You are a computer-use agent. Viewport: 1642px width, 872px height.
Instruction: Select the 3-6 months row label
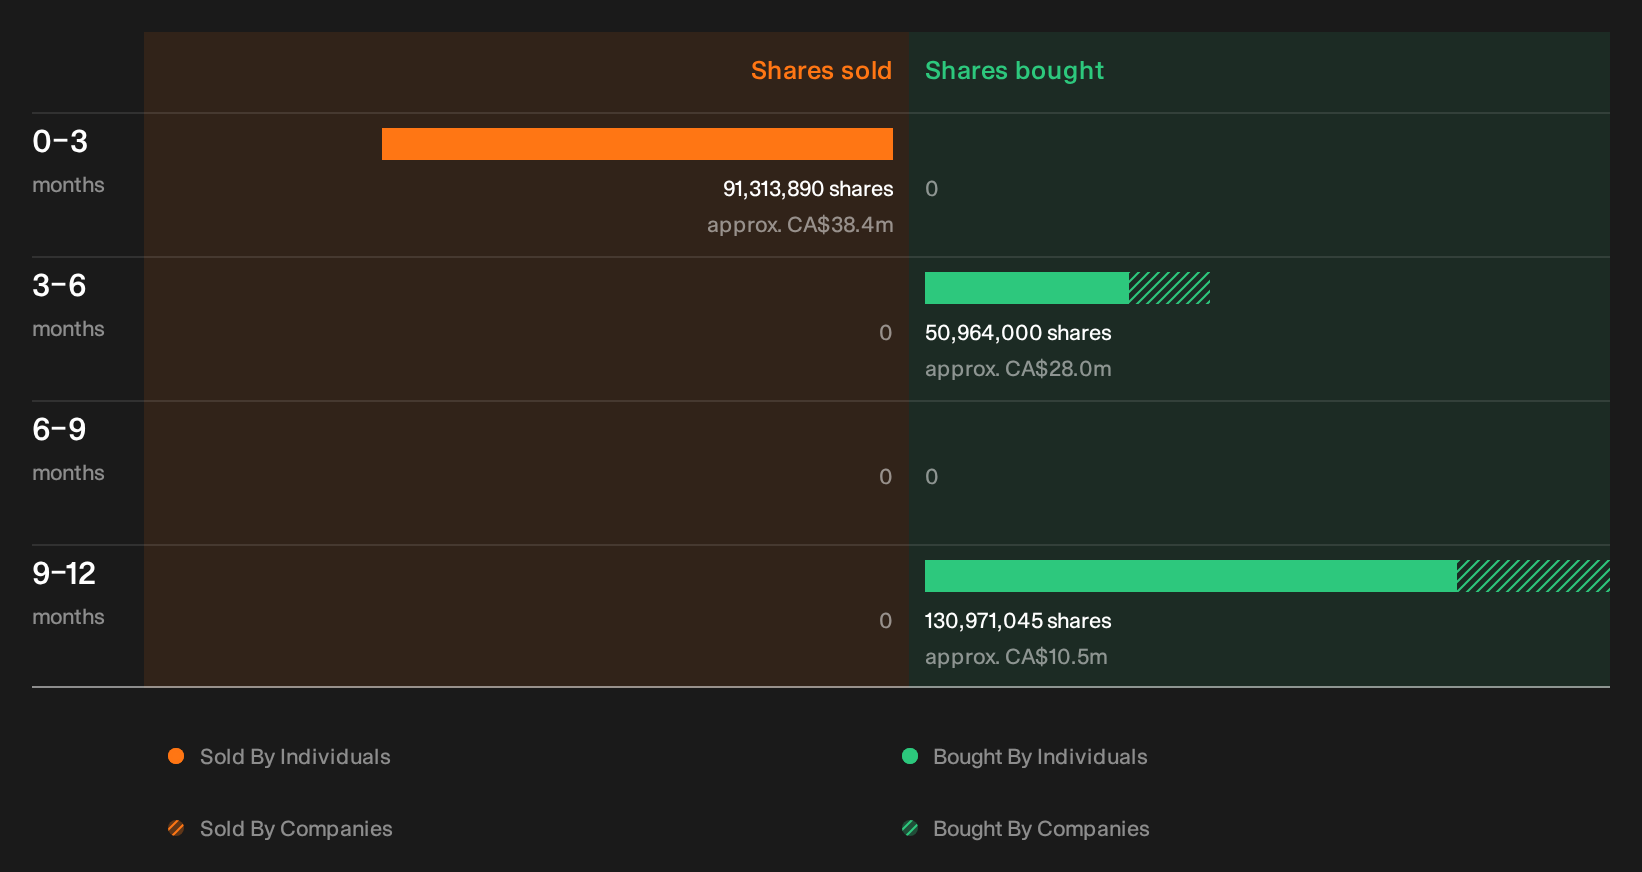(x=68, y=304)
